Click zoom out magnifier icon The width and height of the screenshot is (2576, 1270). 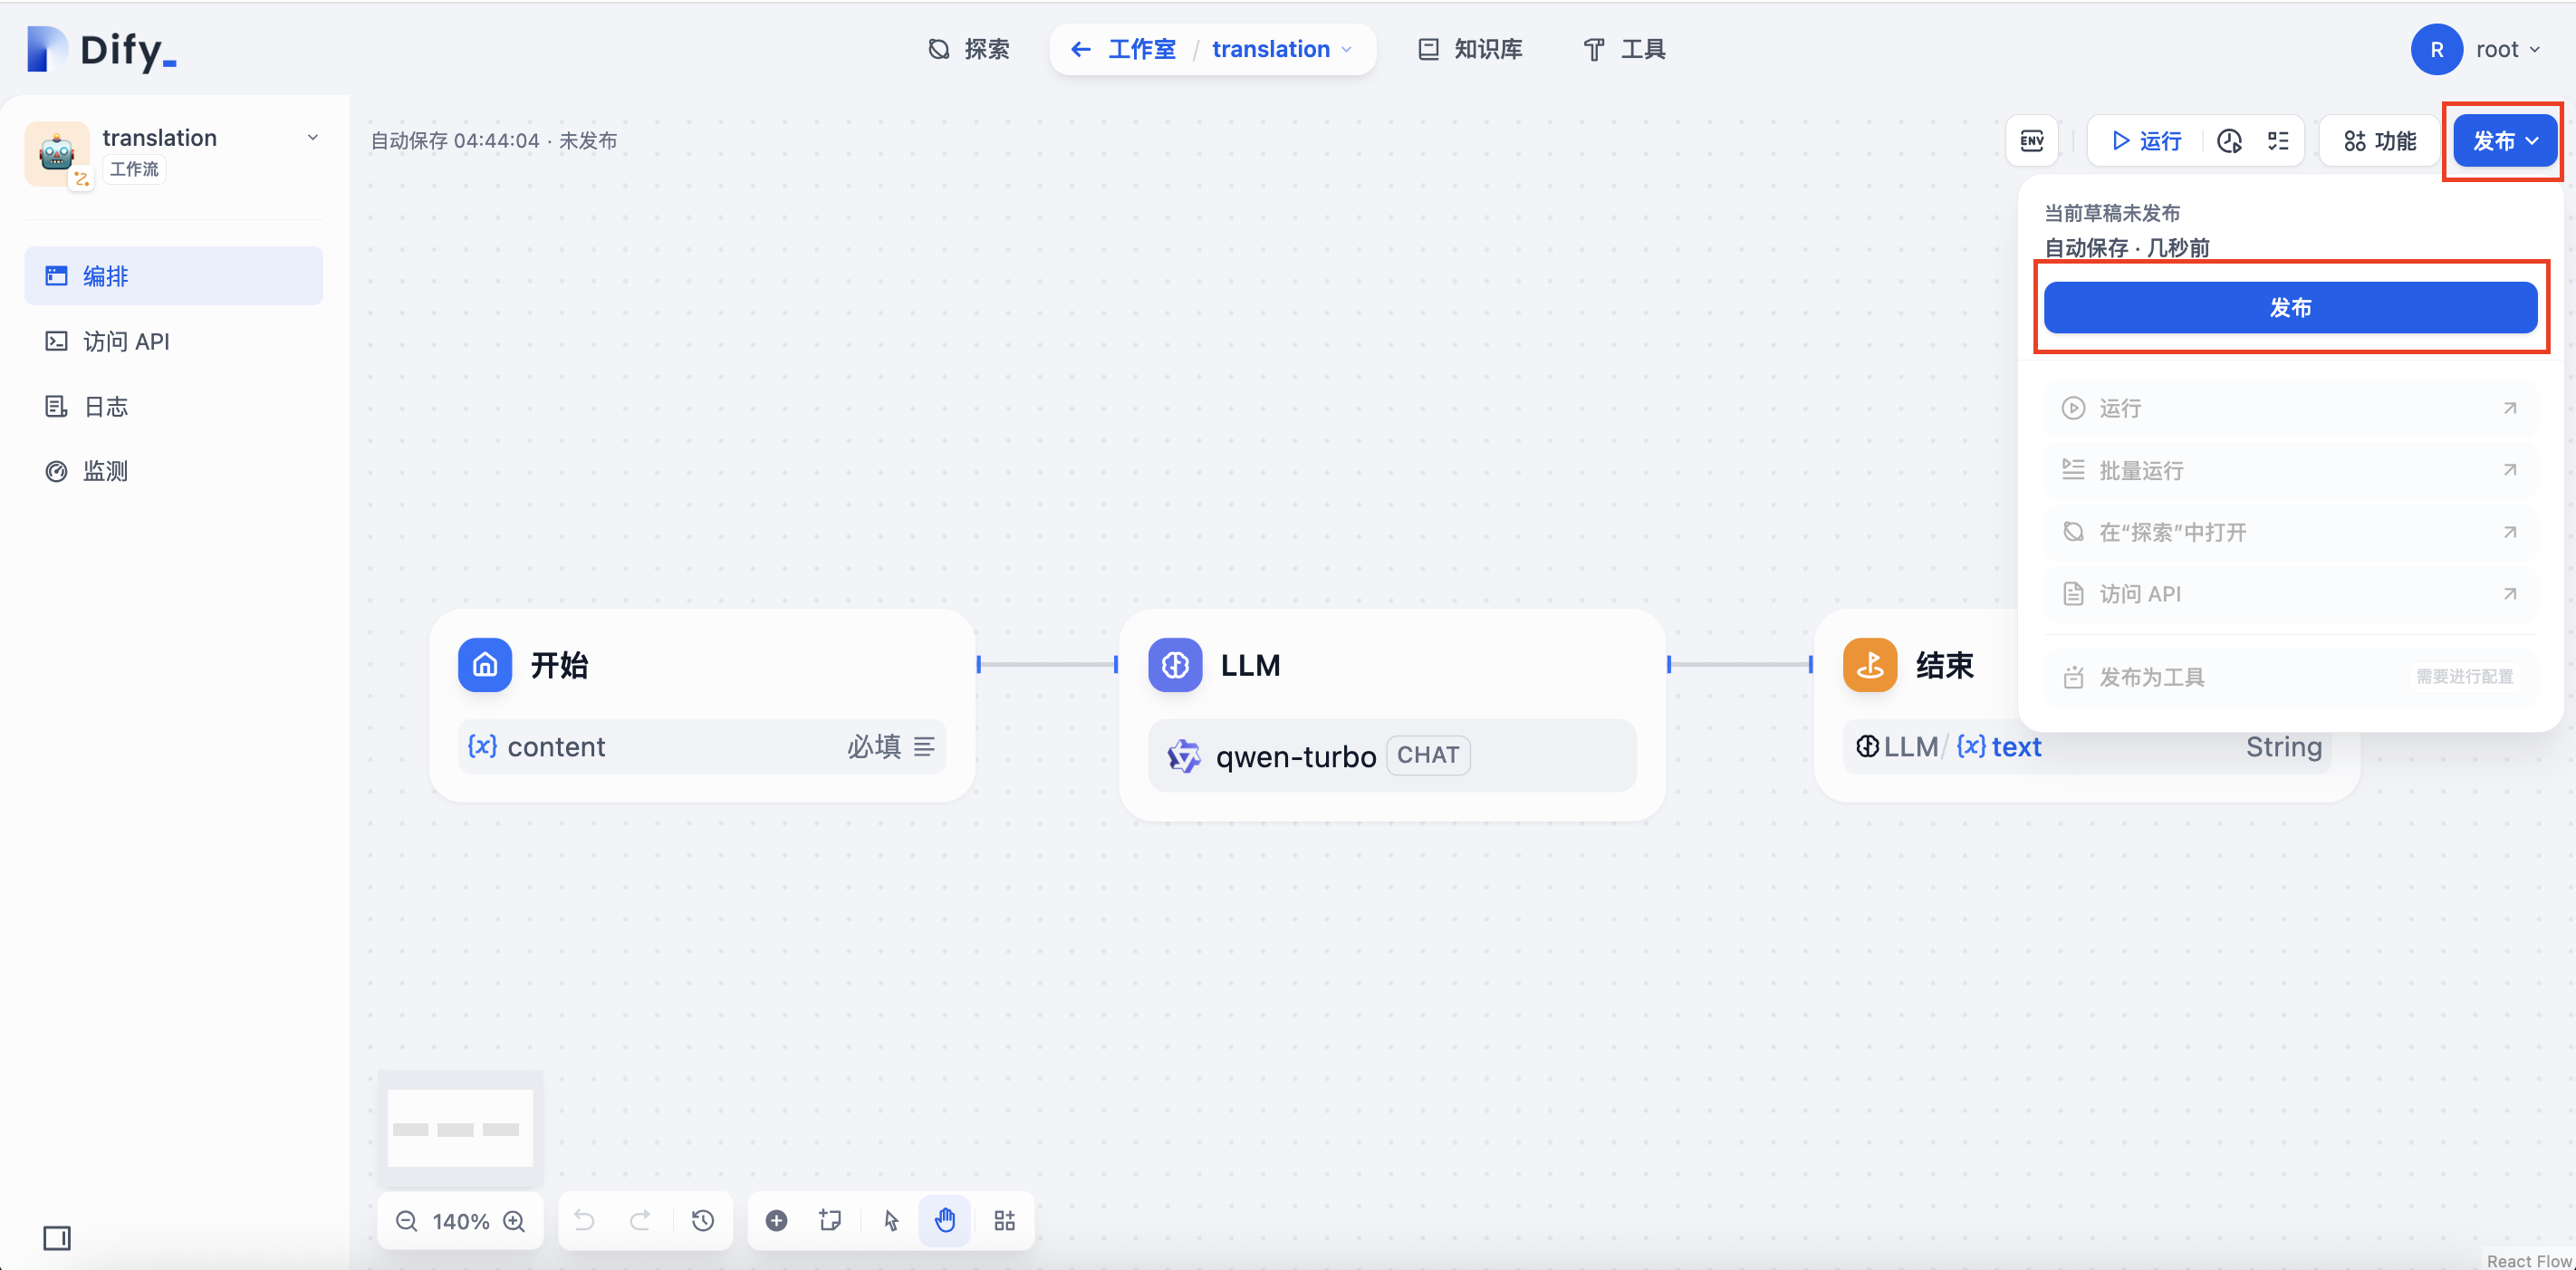[x=406, y=1221]
